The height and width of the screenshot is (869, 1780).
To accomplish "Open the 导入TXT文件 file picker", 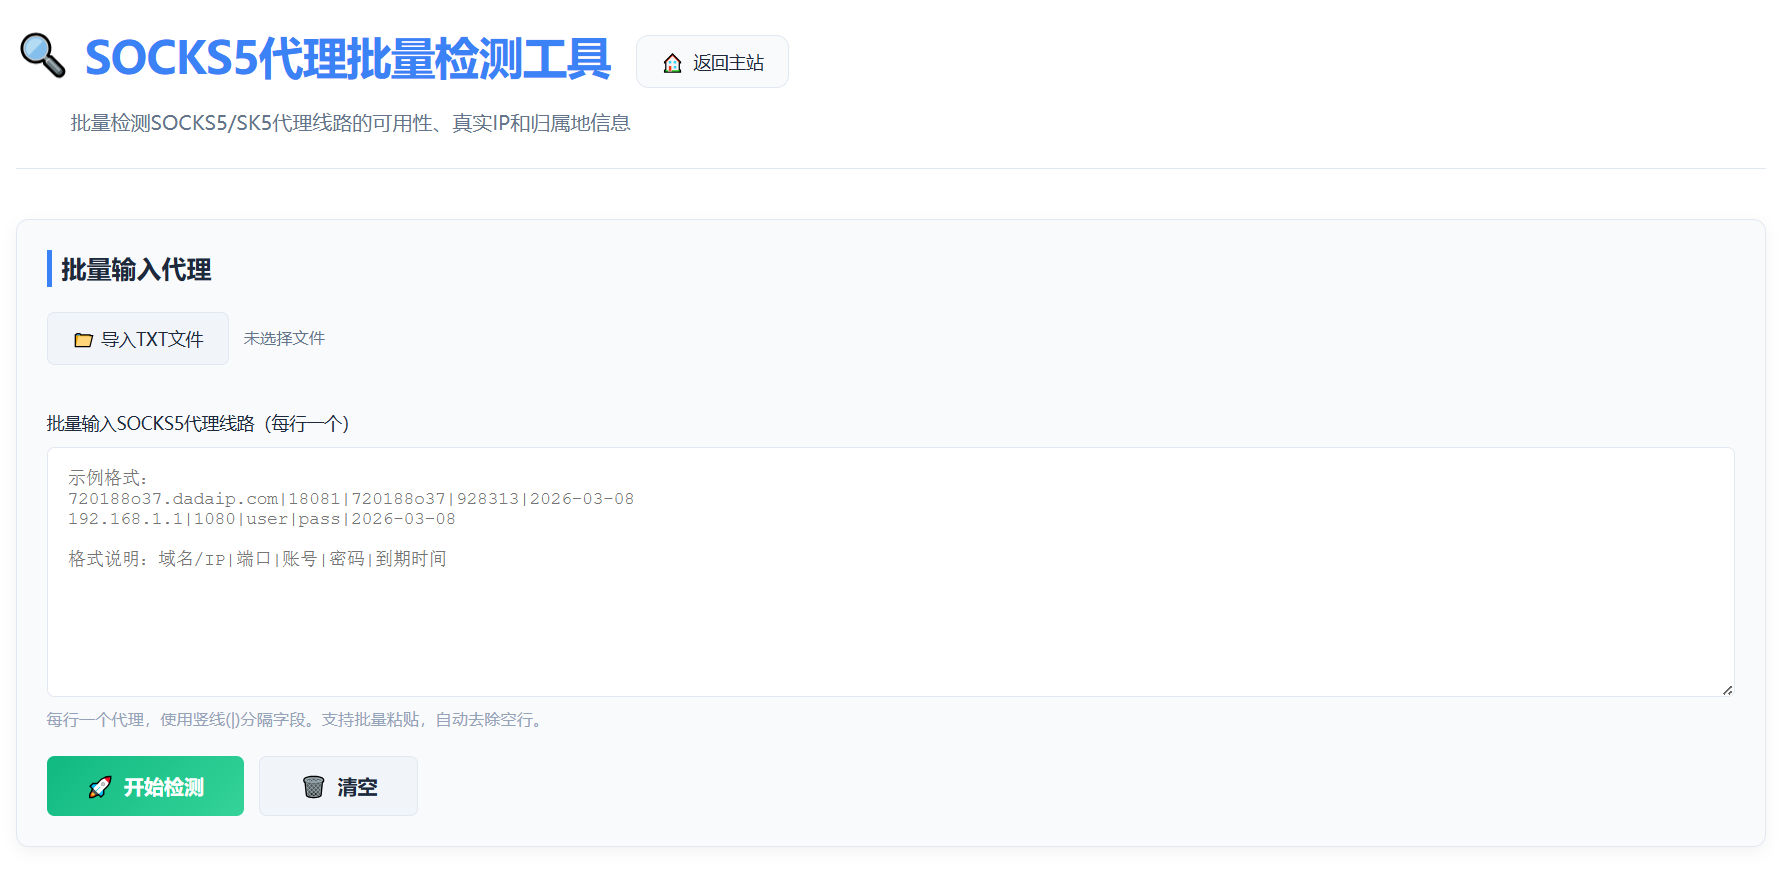I will click(x=138, y=339).
